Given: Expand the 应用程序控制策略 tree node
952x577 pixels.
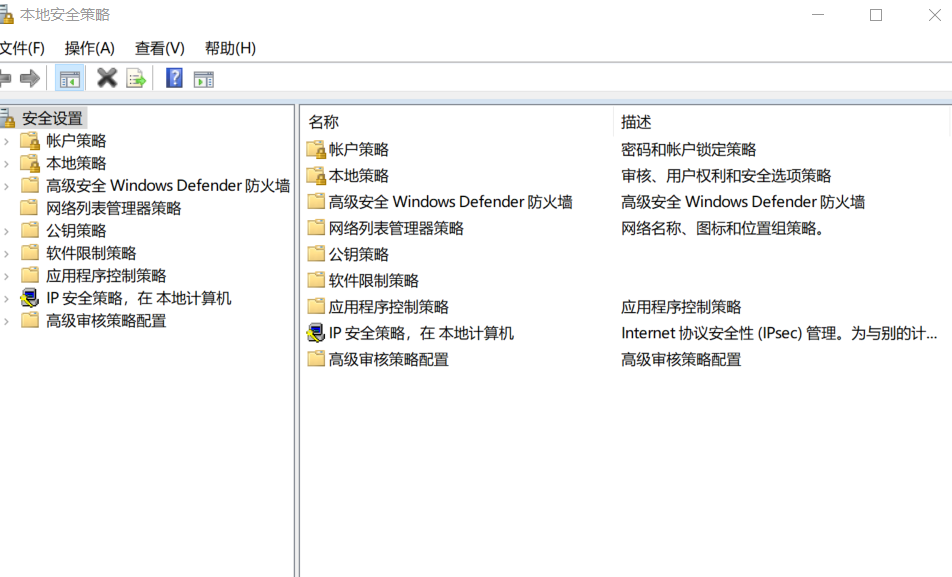Looking at the screenshot, I should coord(6,276).
